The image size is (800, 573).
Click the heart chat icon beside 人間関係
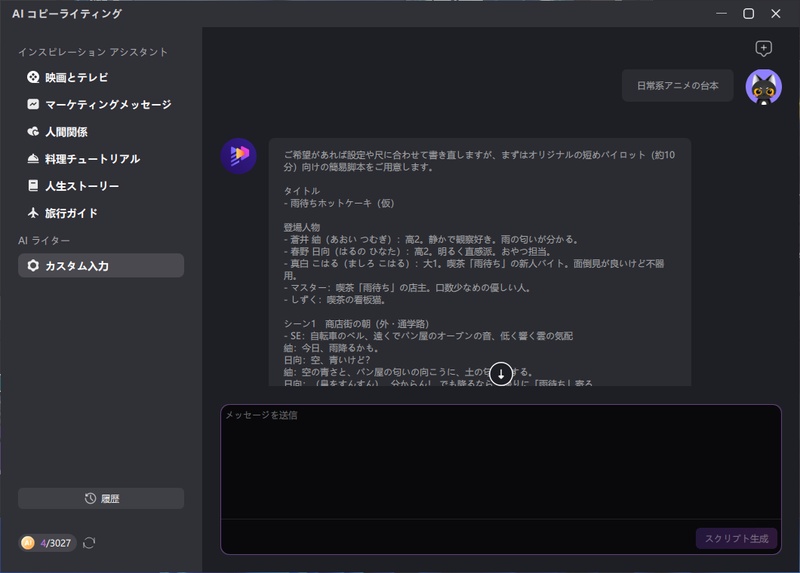33,132
